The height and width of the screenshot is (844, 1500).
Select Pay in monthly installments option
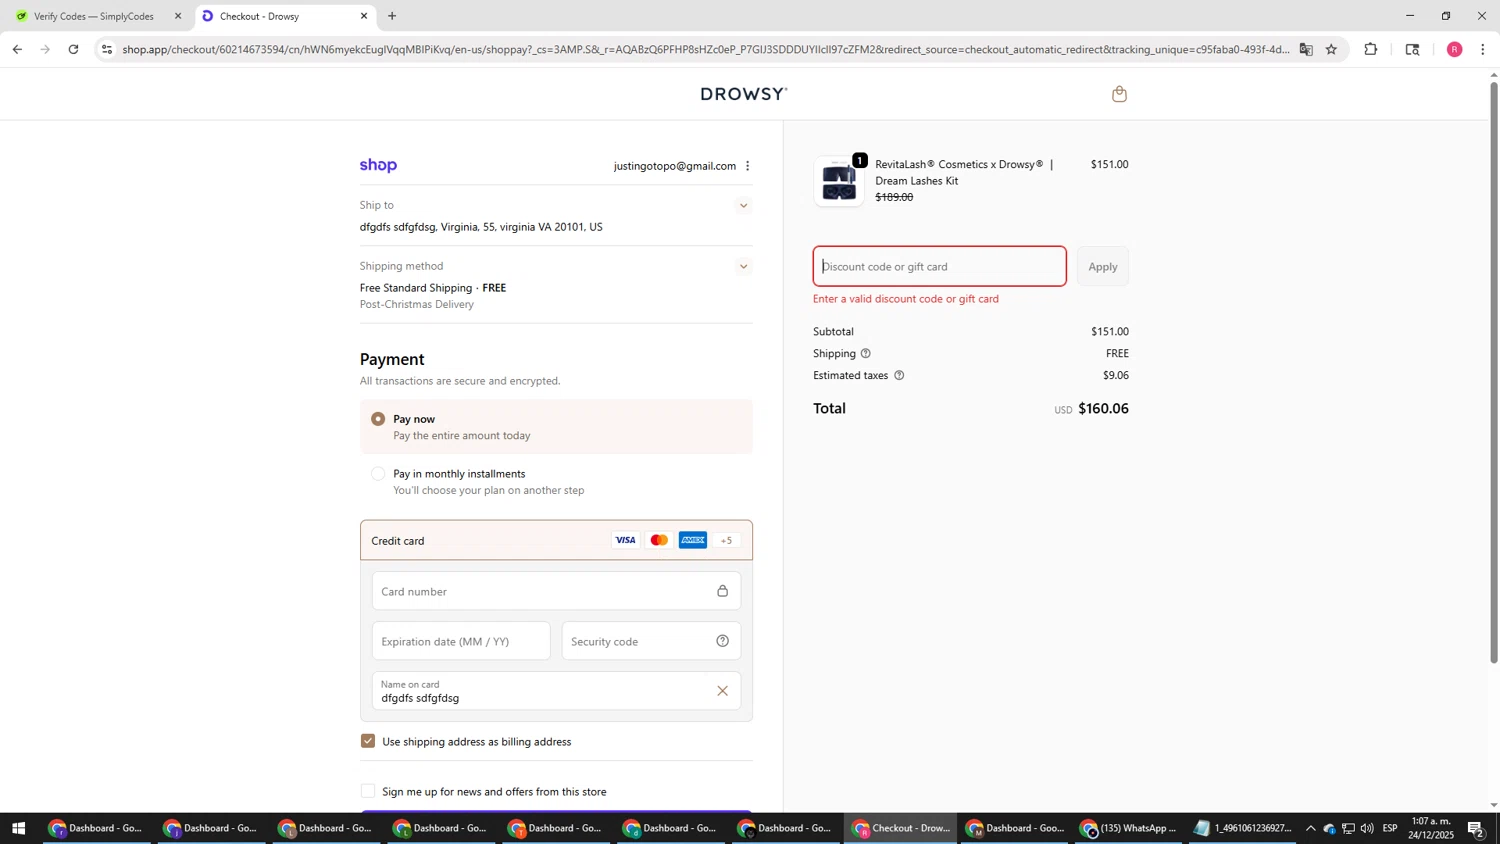[378, 474]
